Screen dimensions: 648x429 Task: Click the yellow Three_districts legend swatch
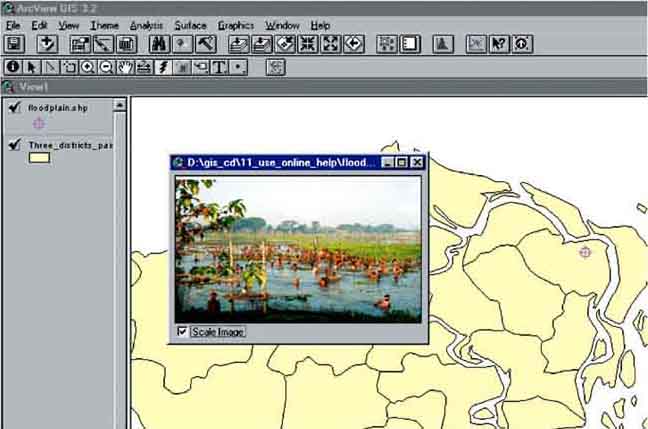(39, 158)
